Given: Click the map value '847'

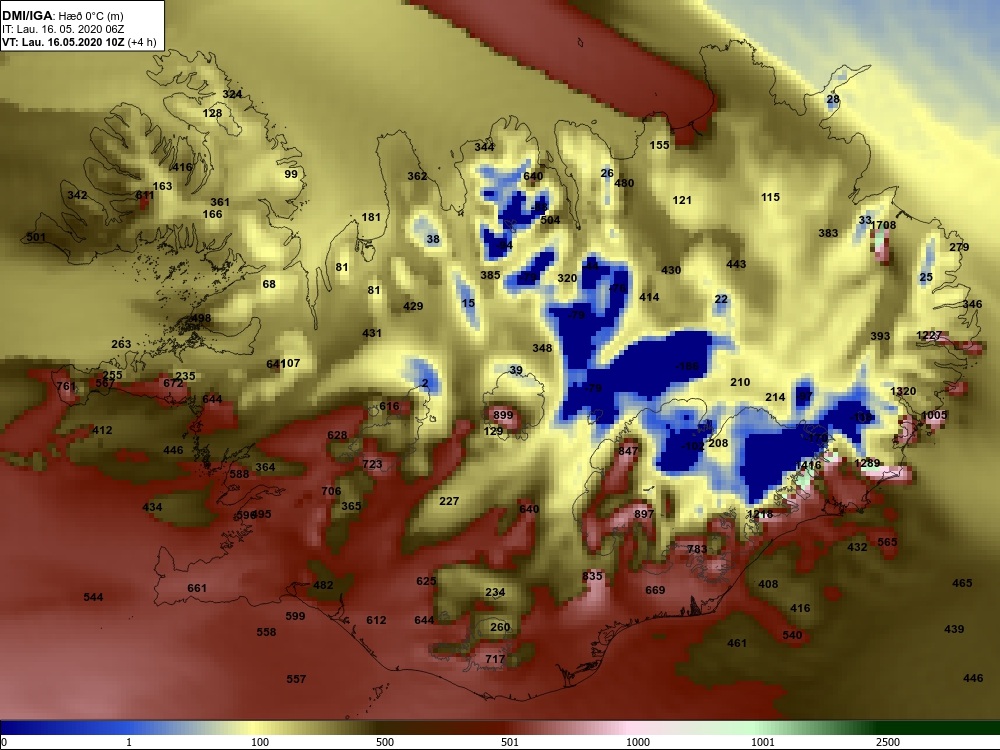Looking at the screenshot, I should [x=628, y=451].
